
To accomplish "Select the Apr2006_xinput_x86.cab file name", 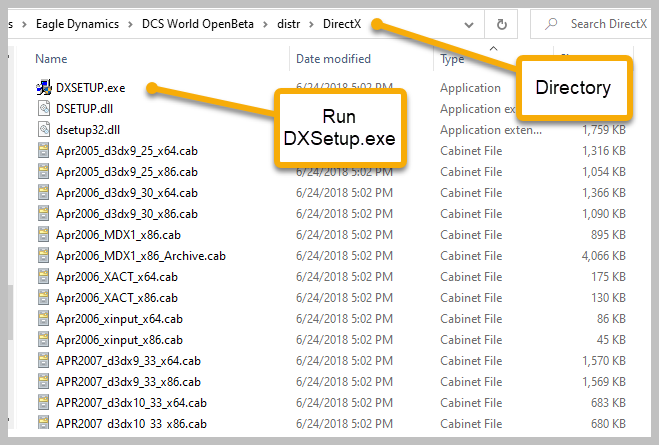I will 118,340.
